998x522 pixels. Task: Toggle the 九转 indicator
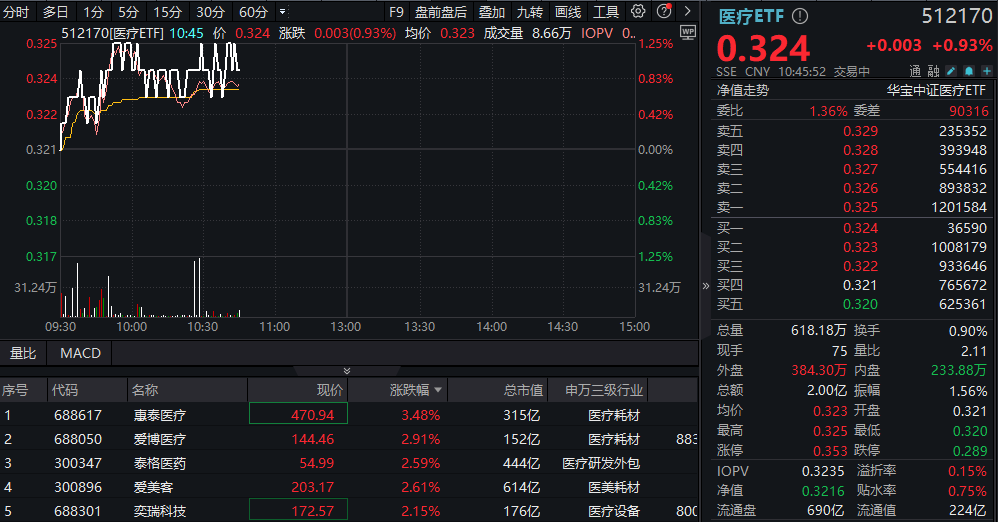click(x=529, y=12)
